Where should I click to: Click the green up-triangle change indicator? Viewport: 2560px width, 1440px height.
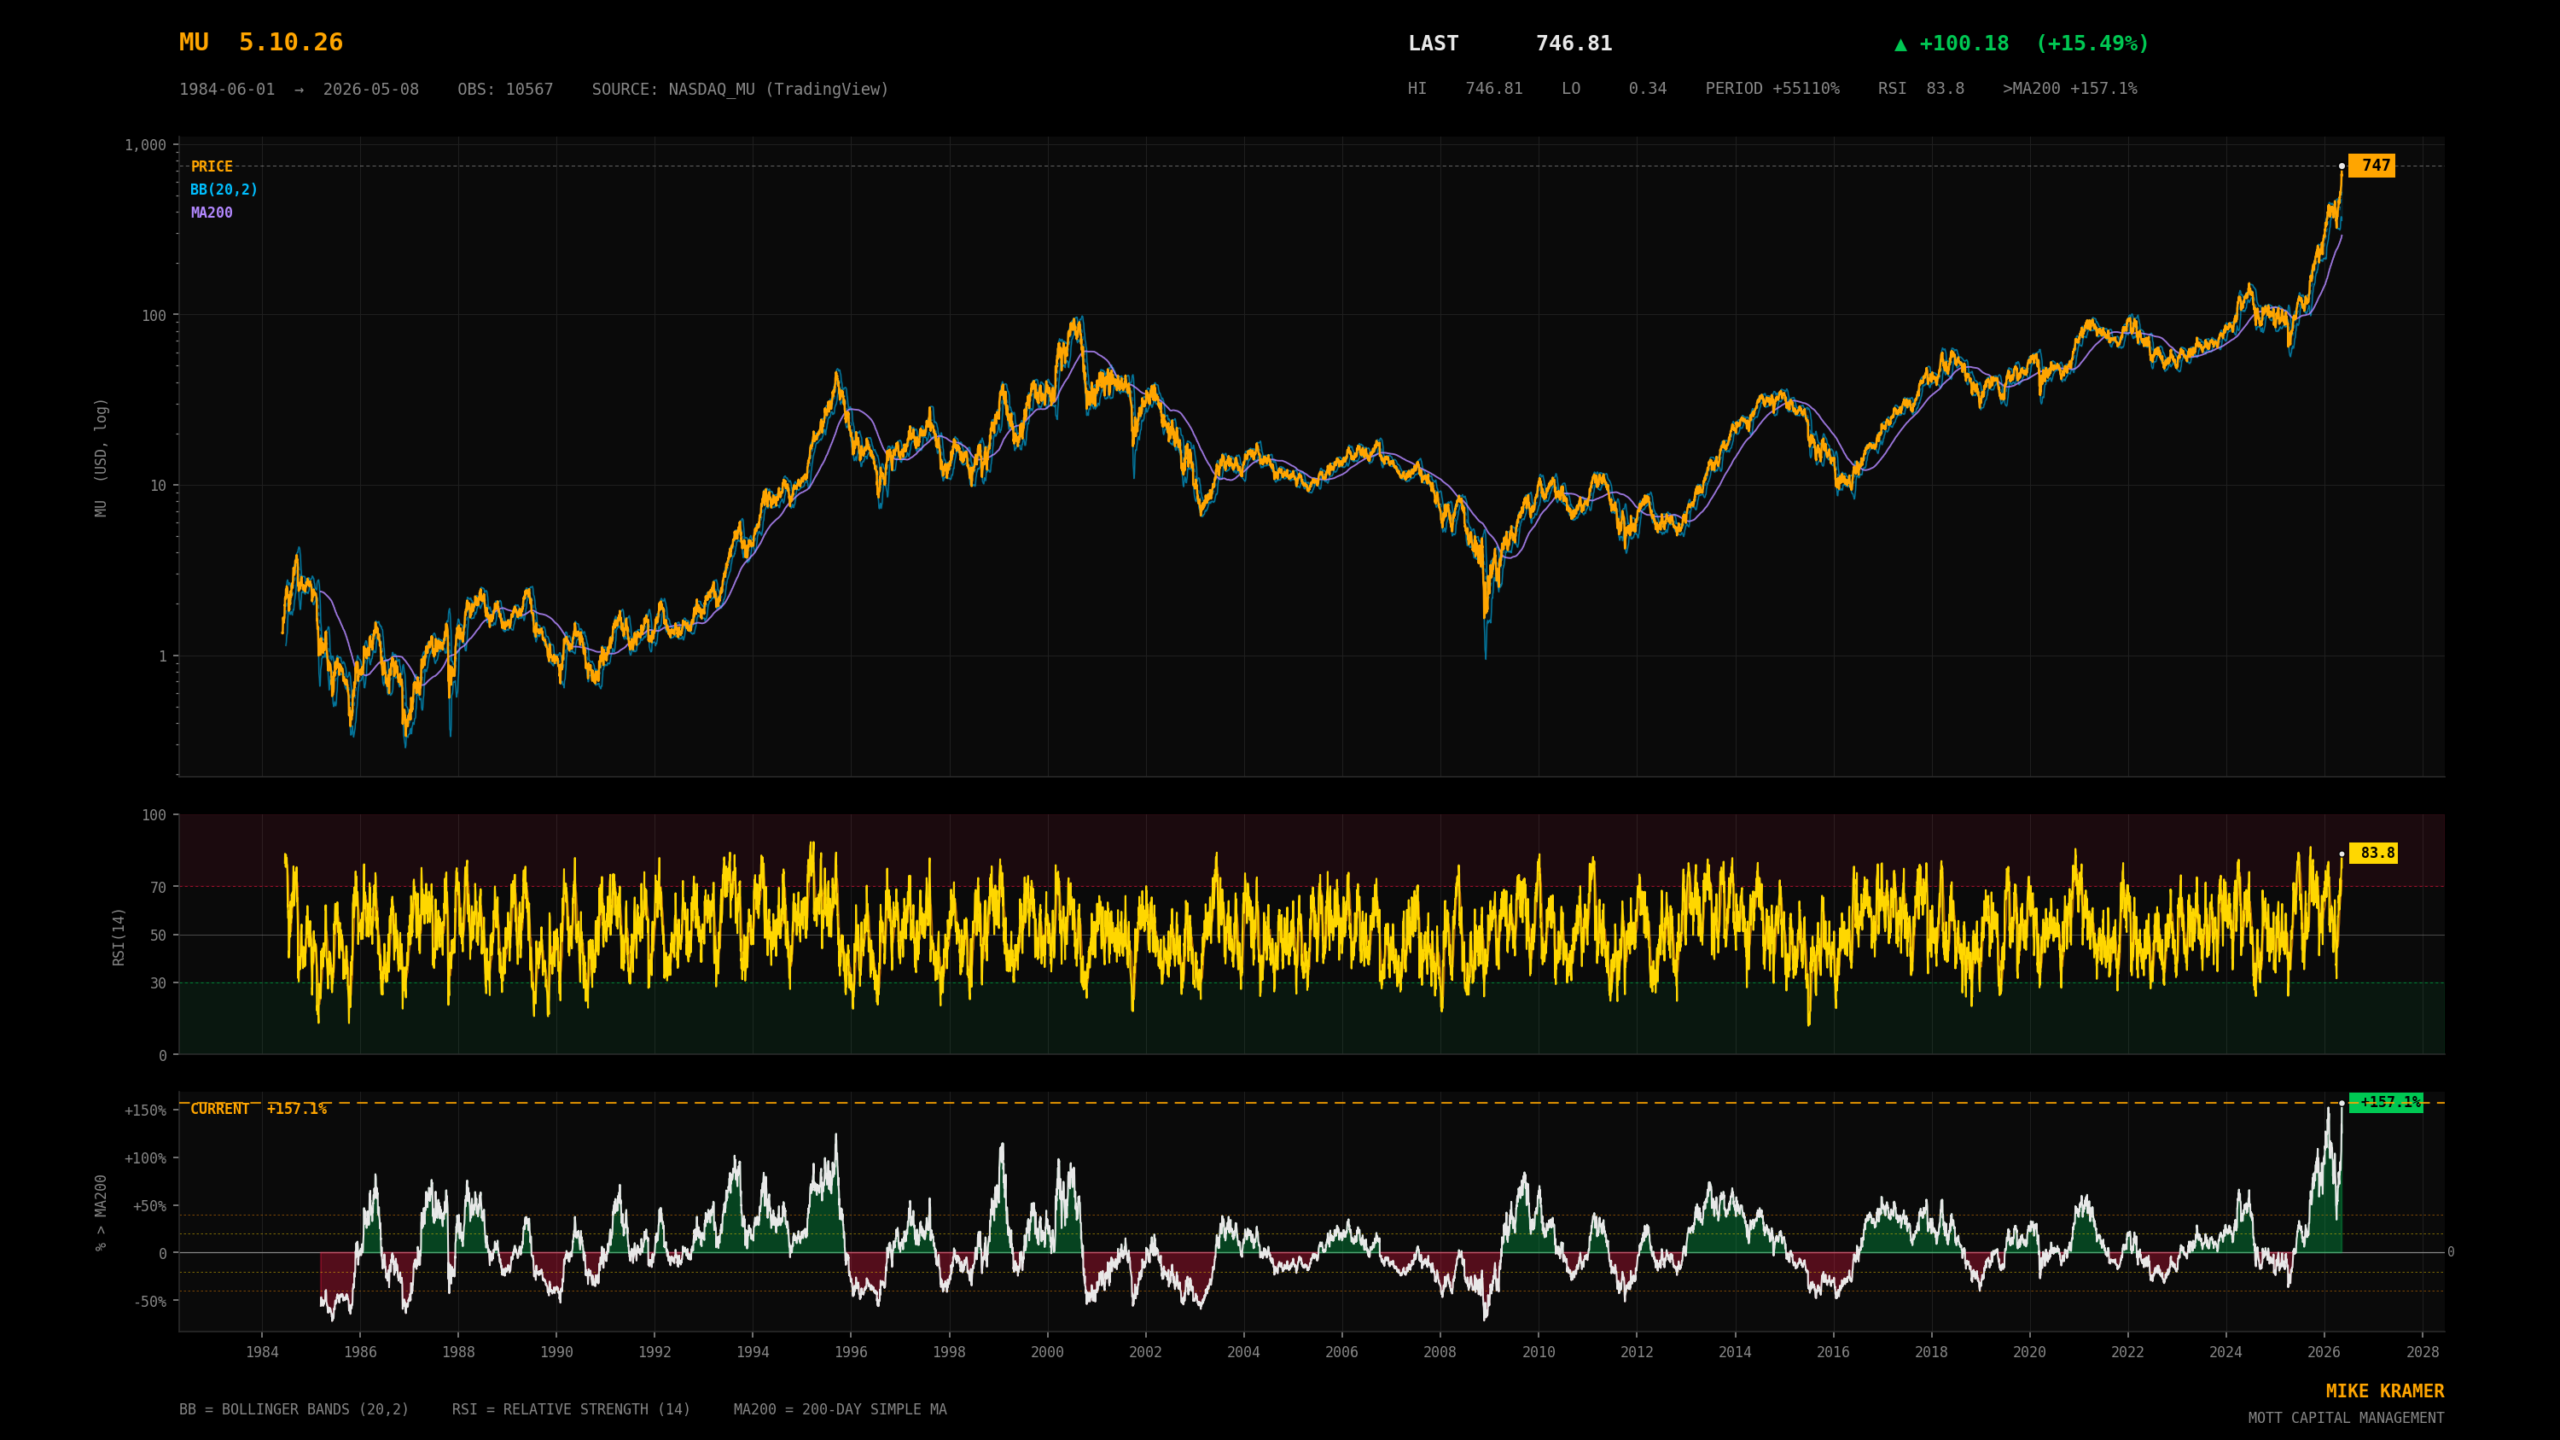[1900, 44]
